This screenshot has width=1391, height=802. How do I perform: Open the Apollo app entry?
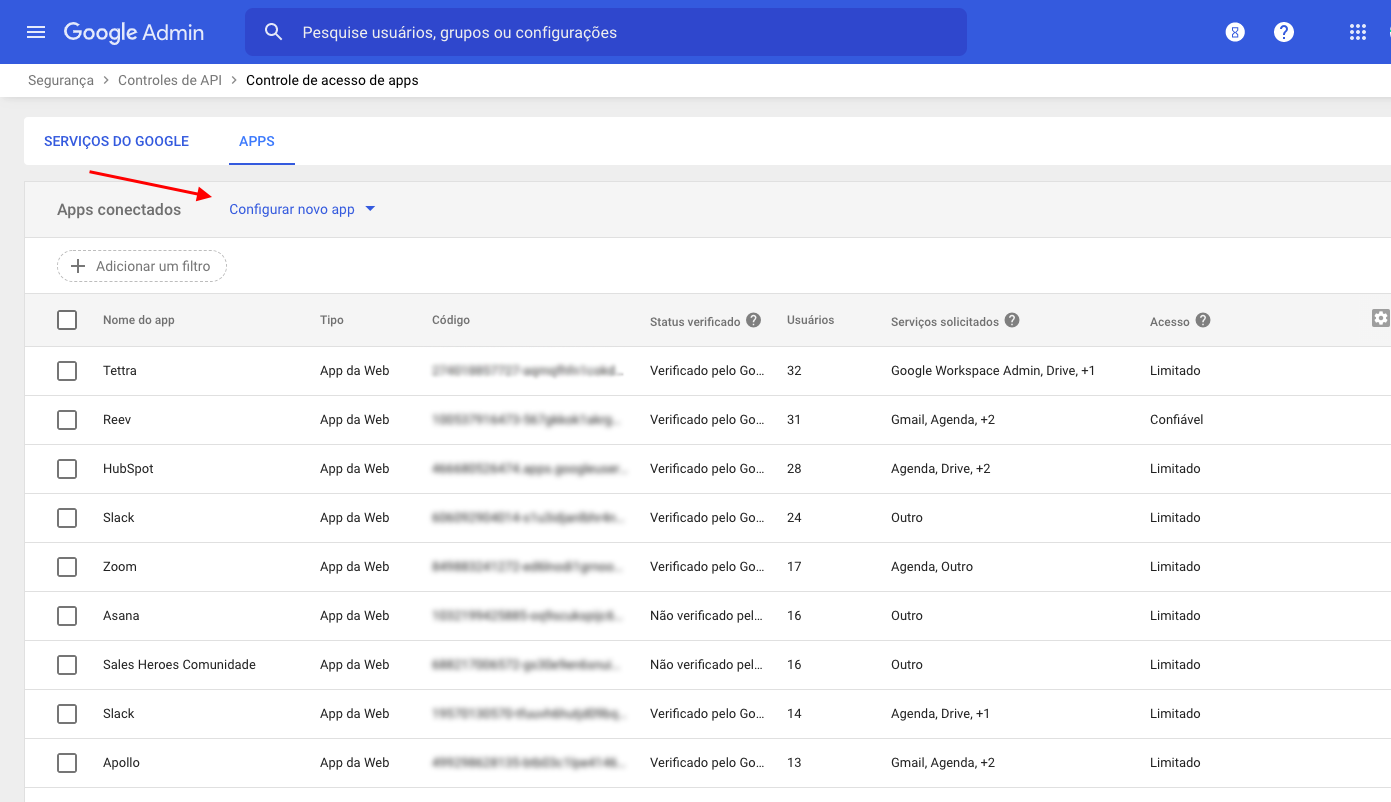point(121,763)
